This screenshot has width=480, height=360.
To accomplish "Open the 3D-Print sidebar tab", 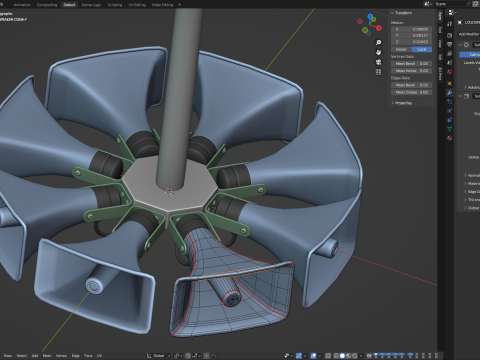I will (x=440, y=73).
